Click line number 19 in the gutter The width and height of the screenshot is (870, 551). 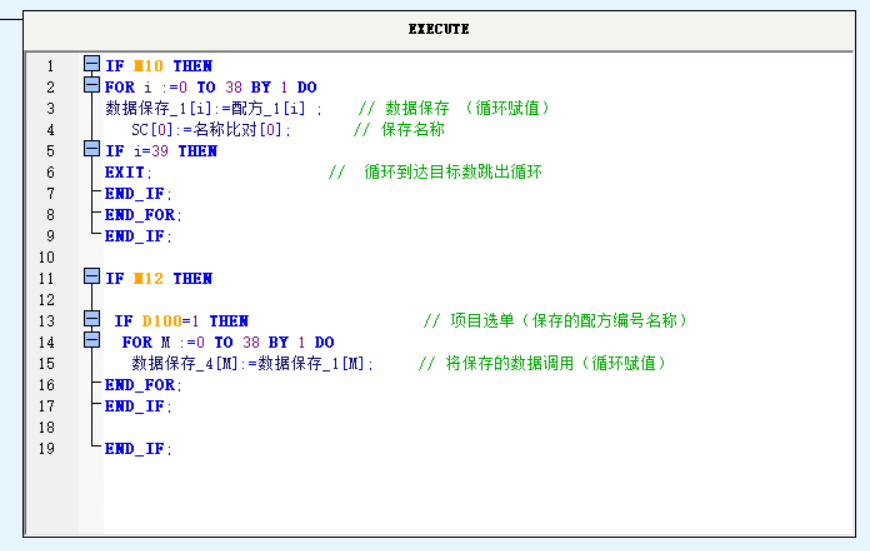[47, 448]
